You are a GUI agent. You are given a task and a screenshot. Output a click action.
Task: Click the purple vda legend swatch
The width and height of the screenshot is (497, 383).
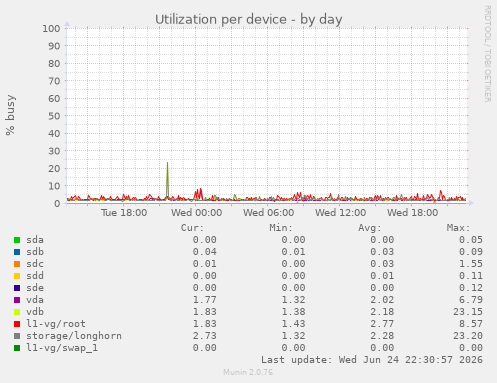click(17, 300)
